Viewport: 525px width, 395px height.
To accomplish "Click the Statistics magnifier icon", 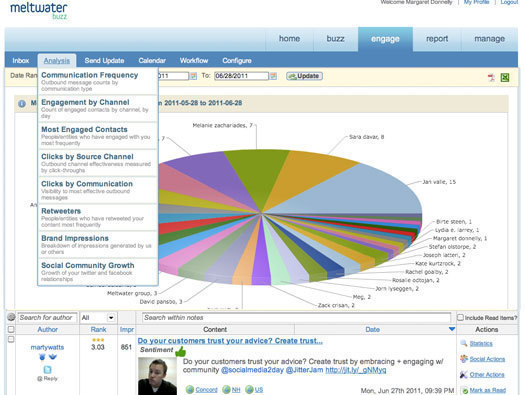I will coord(464,343).
